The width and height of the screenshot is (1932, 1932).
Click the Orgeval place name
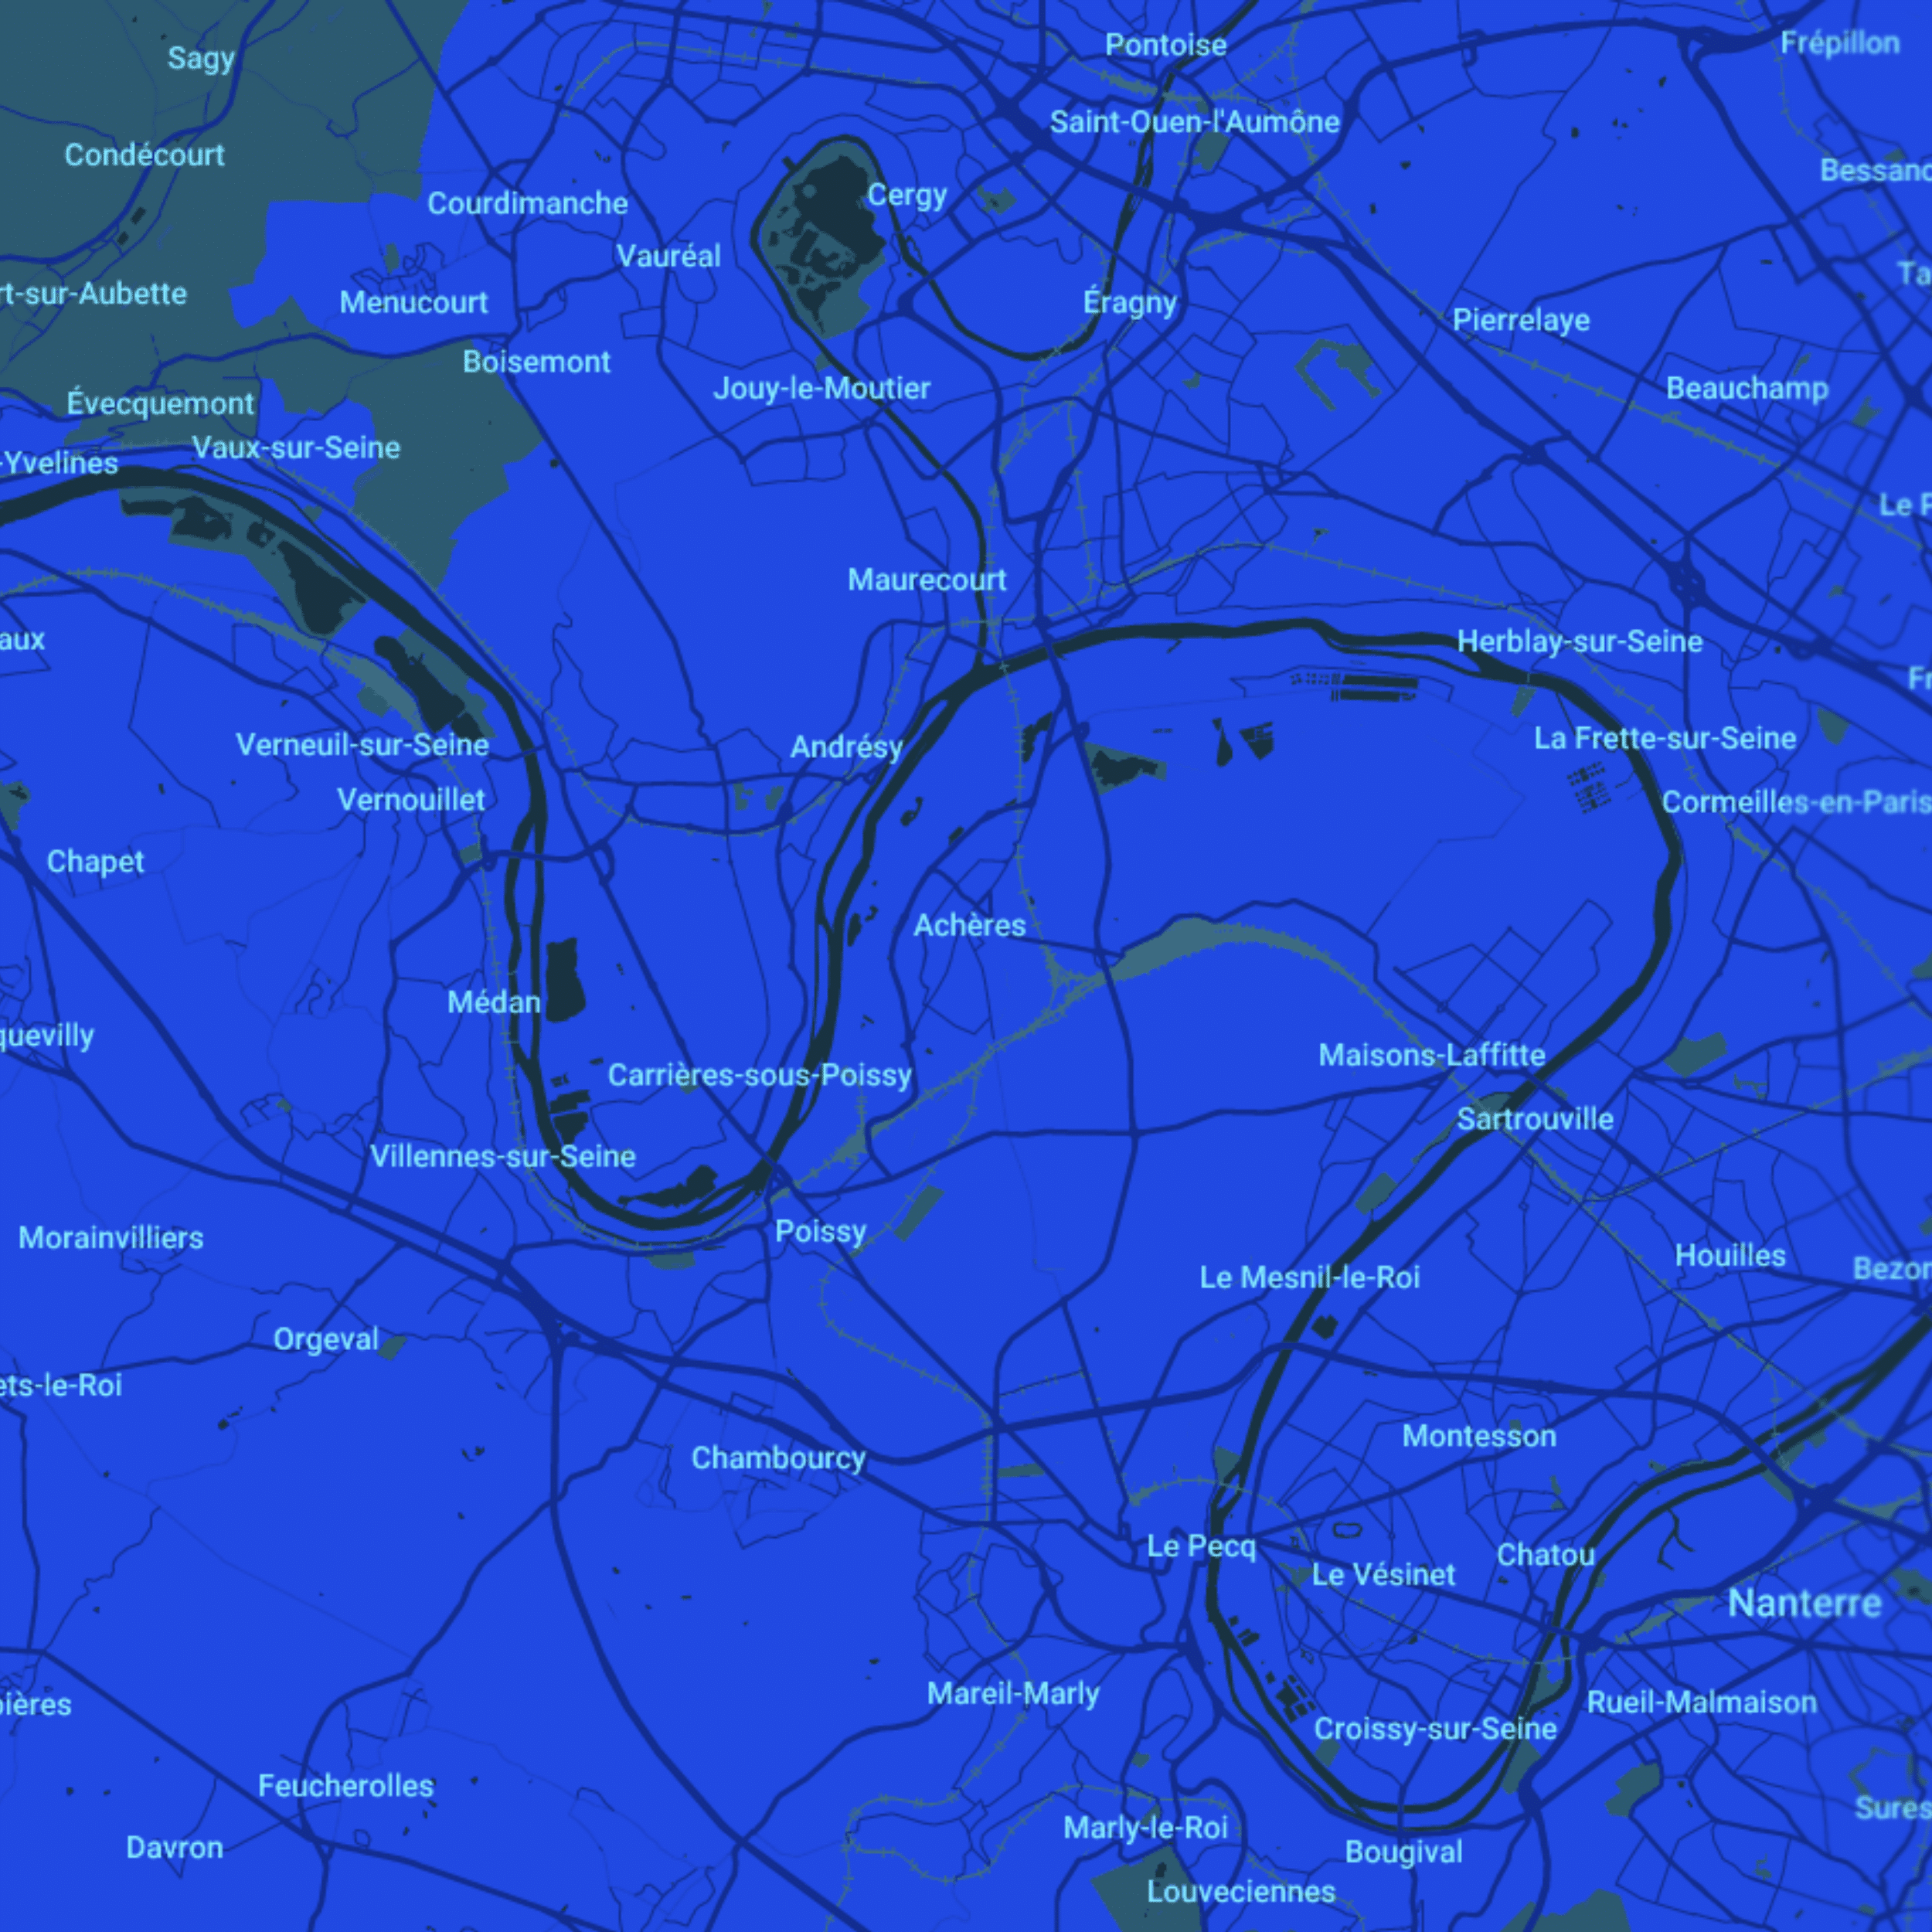pyautogui.click(x=326, y=1340)
